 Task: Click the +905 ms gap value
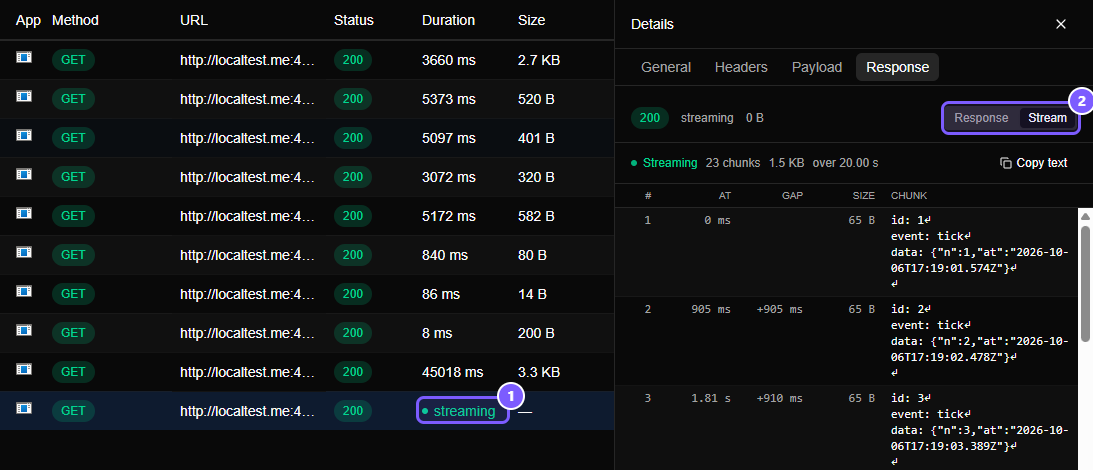coord(779,309)
